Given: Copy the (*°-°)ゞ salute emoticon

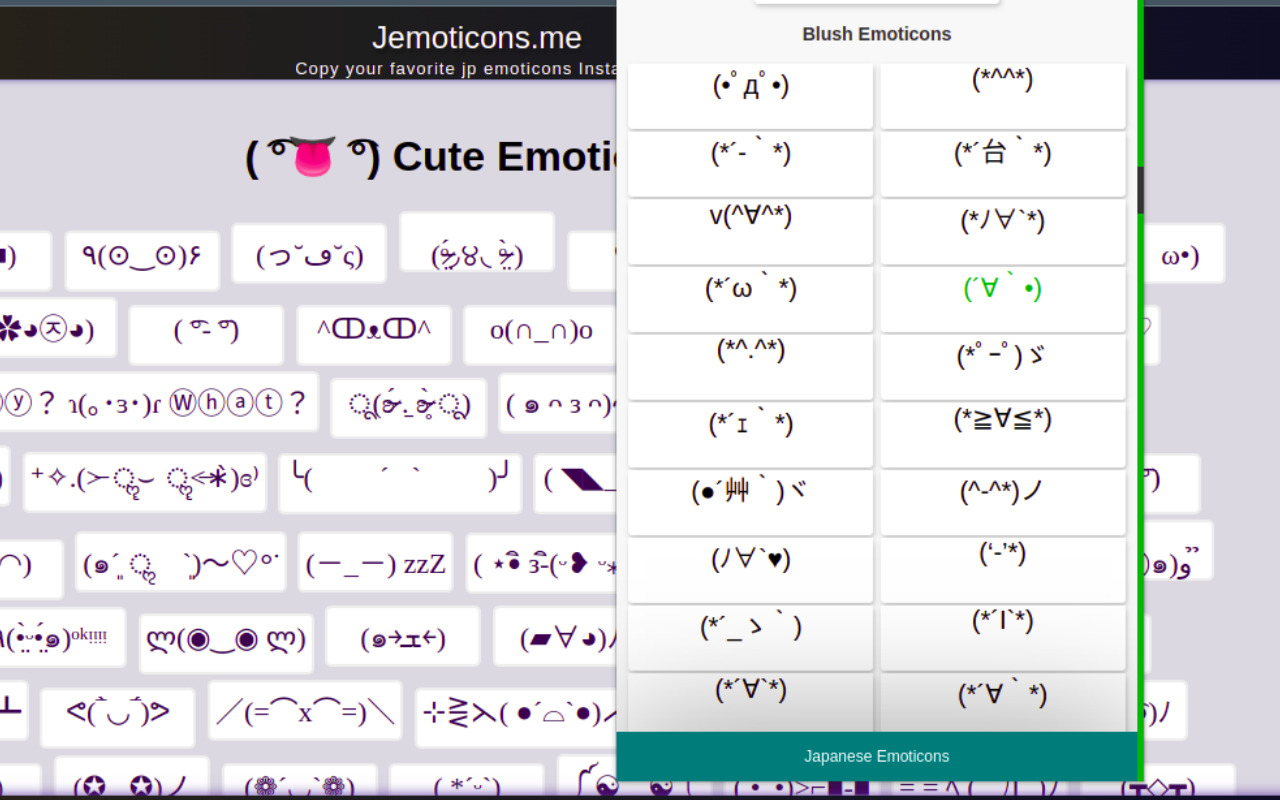Looking at the screenshot, I should click(1003, 367).
